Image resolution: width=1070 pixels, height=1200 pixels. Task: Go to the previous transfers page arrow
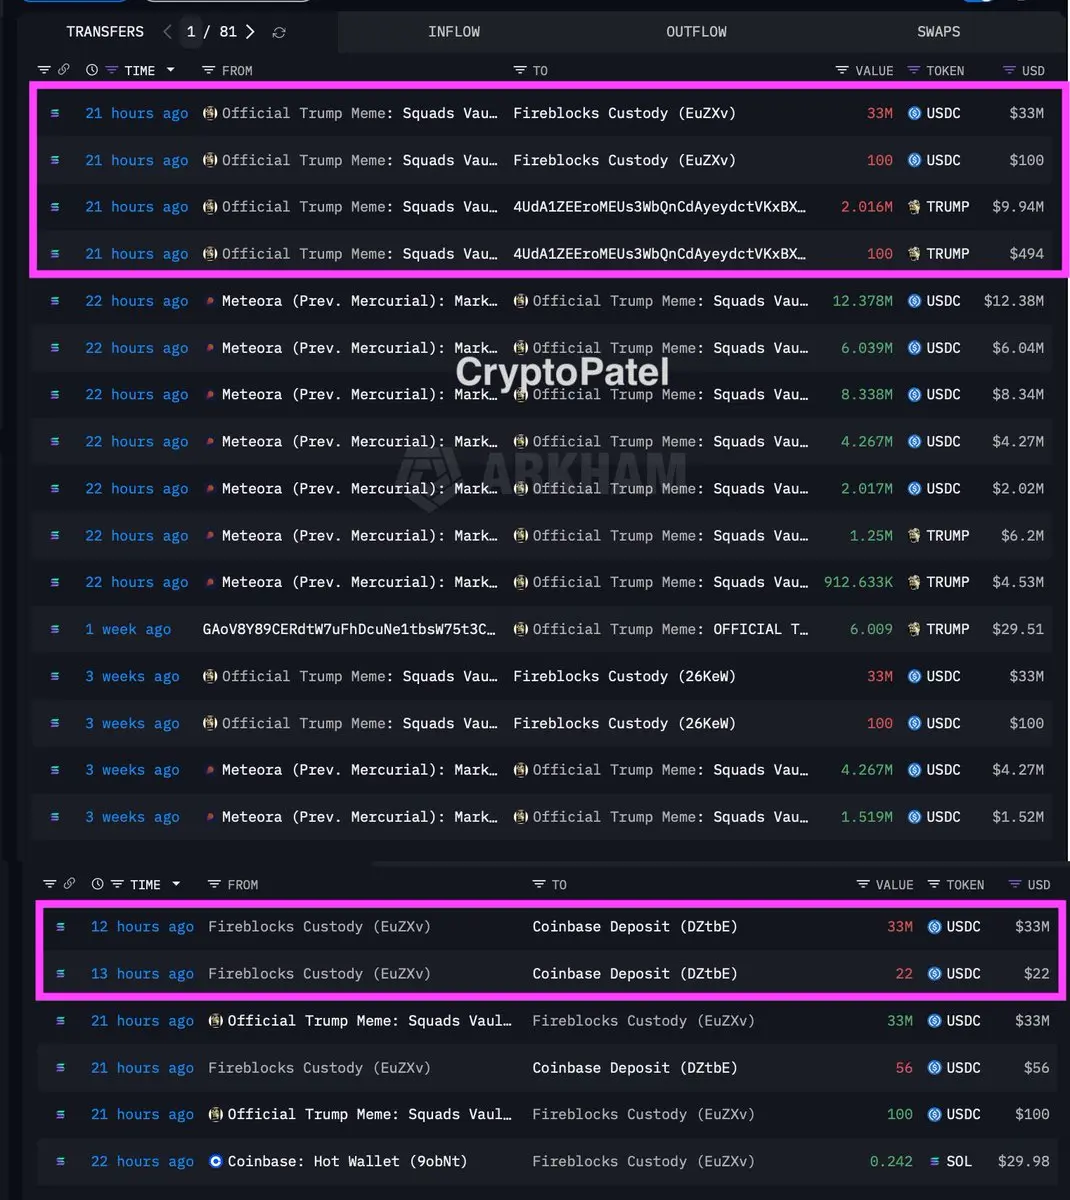tap(167, 32)
